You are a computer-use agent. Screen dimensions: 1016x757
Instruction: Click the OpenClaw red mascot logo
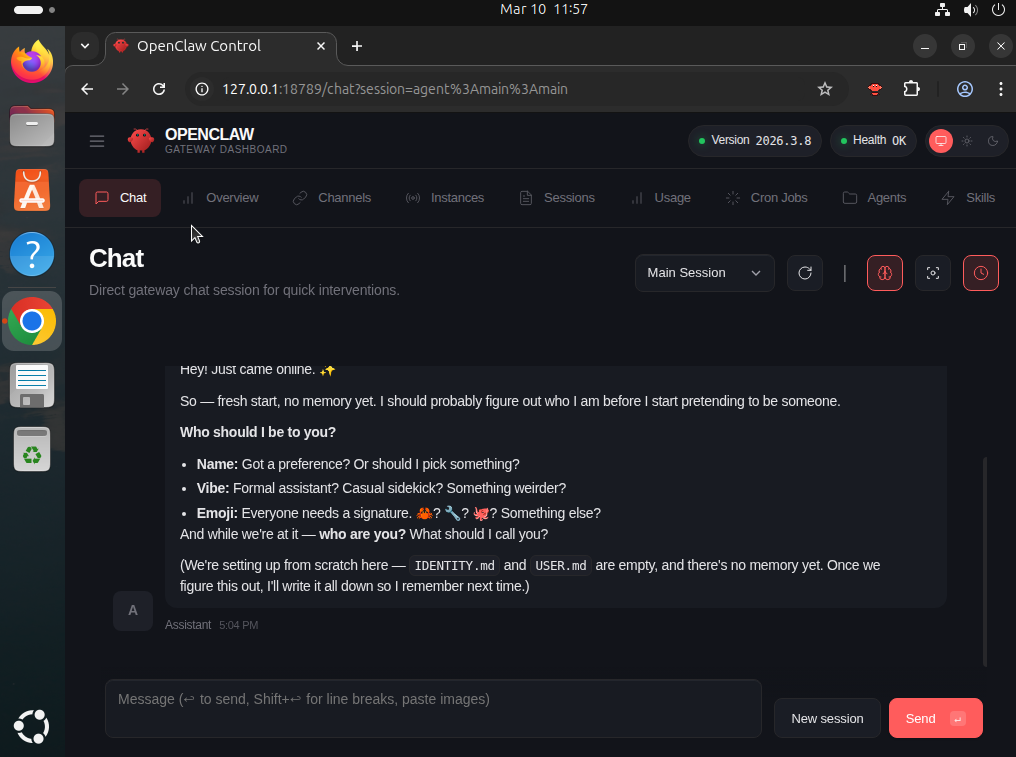141,141
